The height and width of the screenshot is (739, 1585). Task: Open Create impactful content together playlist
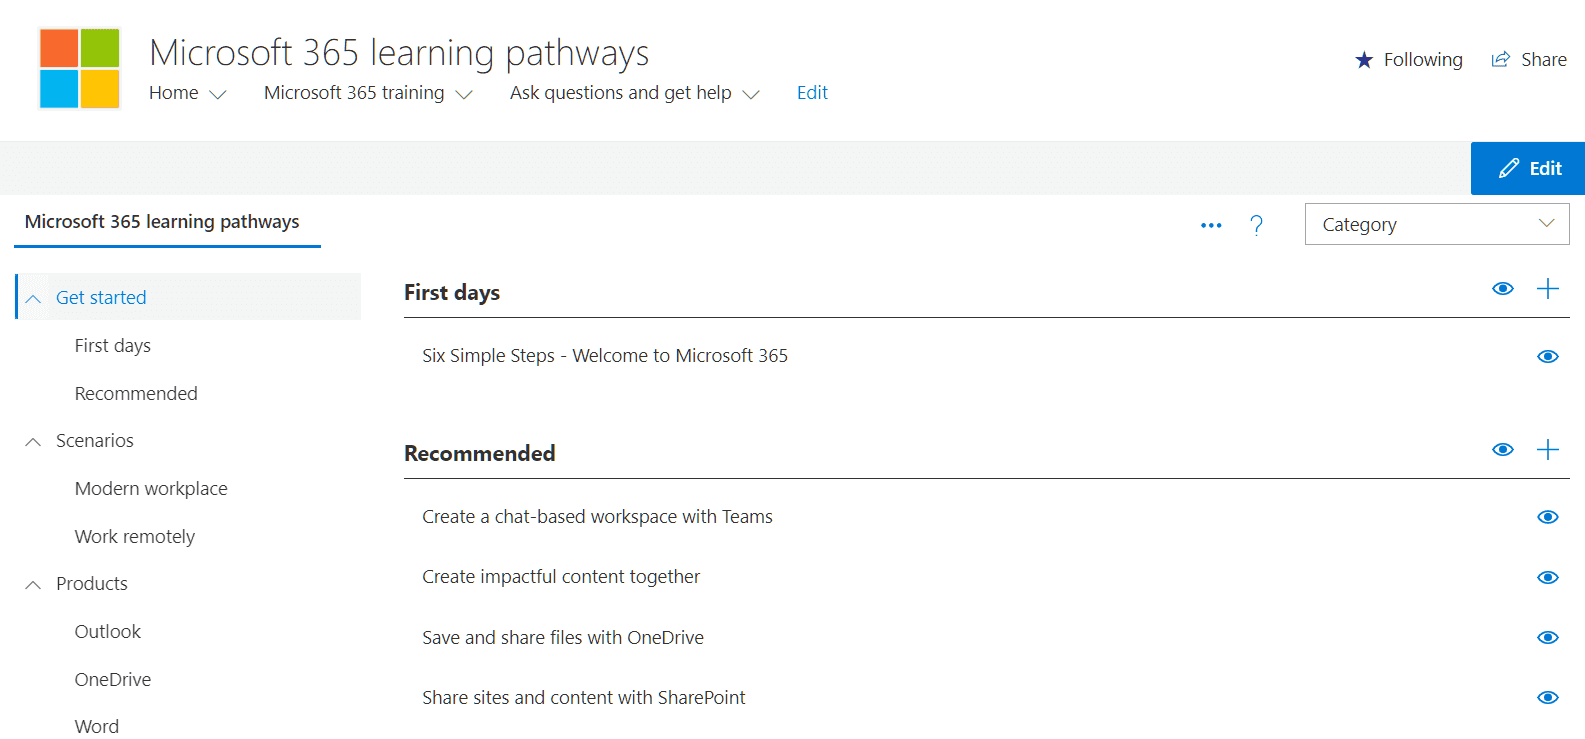561,577
